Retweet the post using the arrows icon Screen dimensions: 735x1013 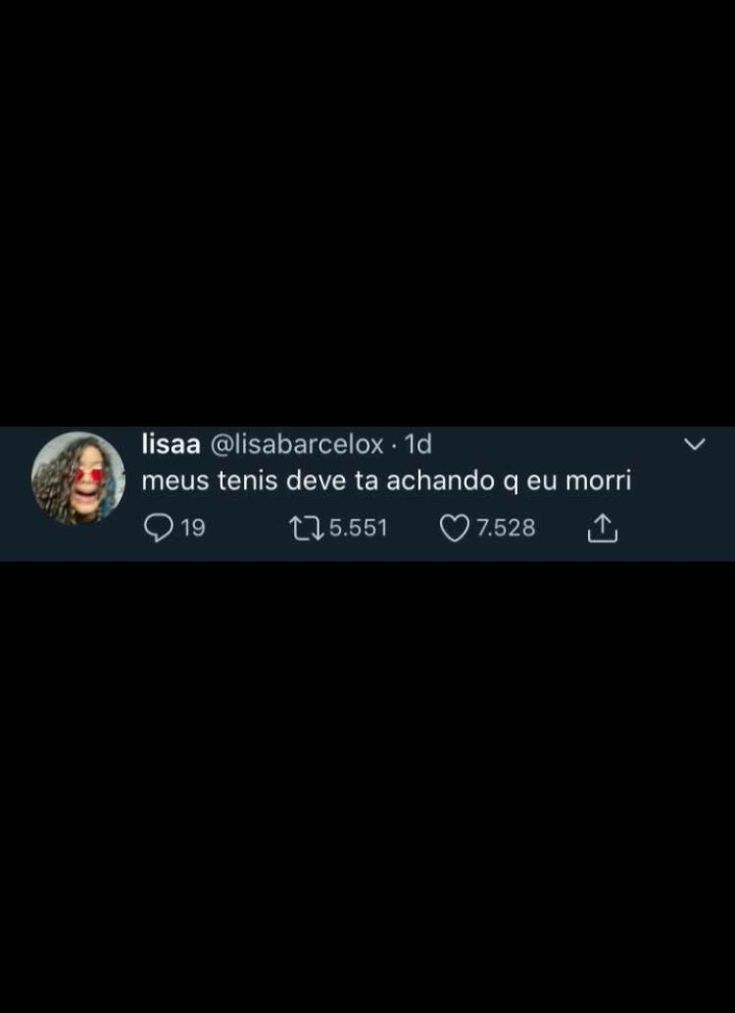307,528
